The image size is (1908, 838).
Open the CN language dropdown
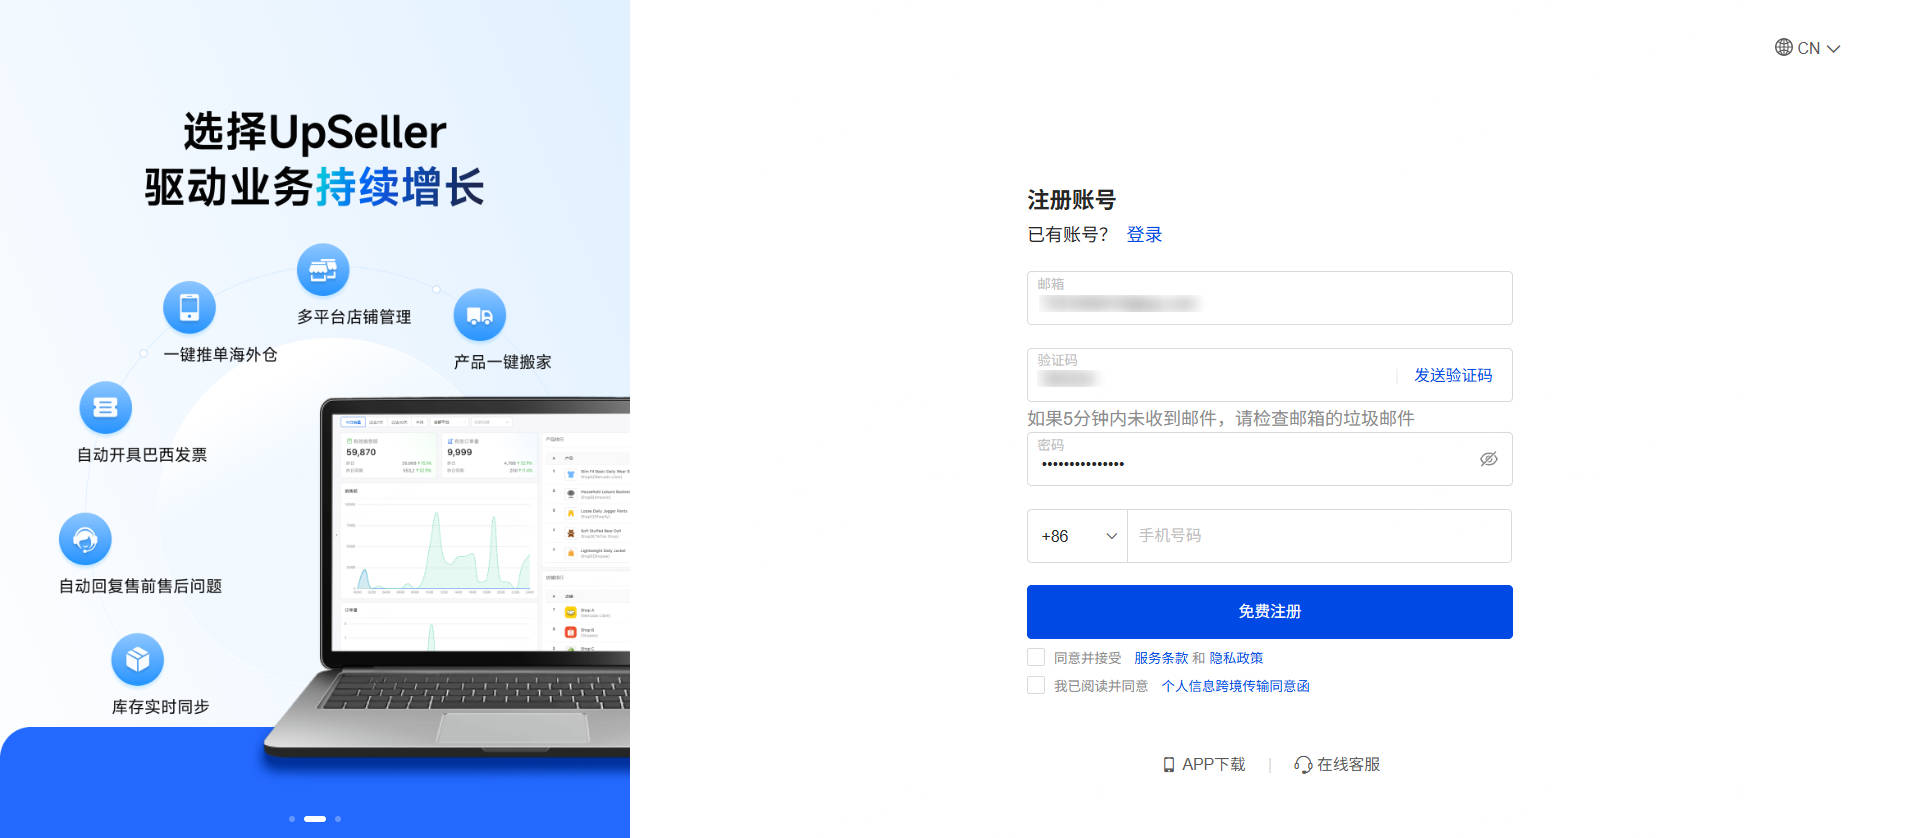click(x=1808, y=48)
